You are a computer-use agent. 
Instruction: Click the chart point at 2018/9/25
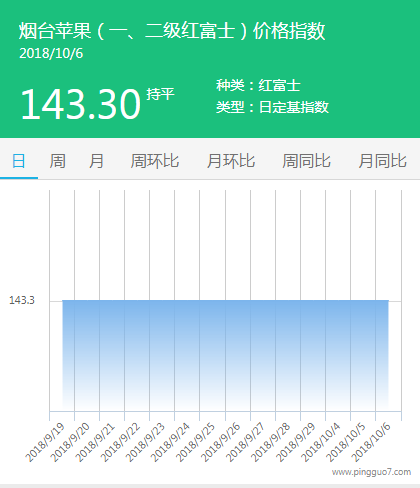coord(213,300)
